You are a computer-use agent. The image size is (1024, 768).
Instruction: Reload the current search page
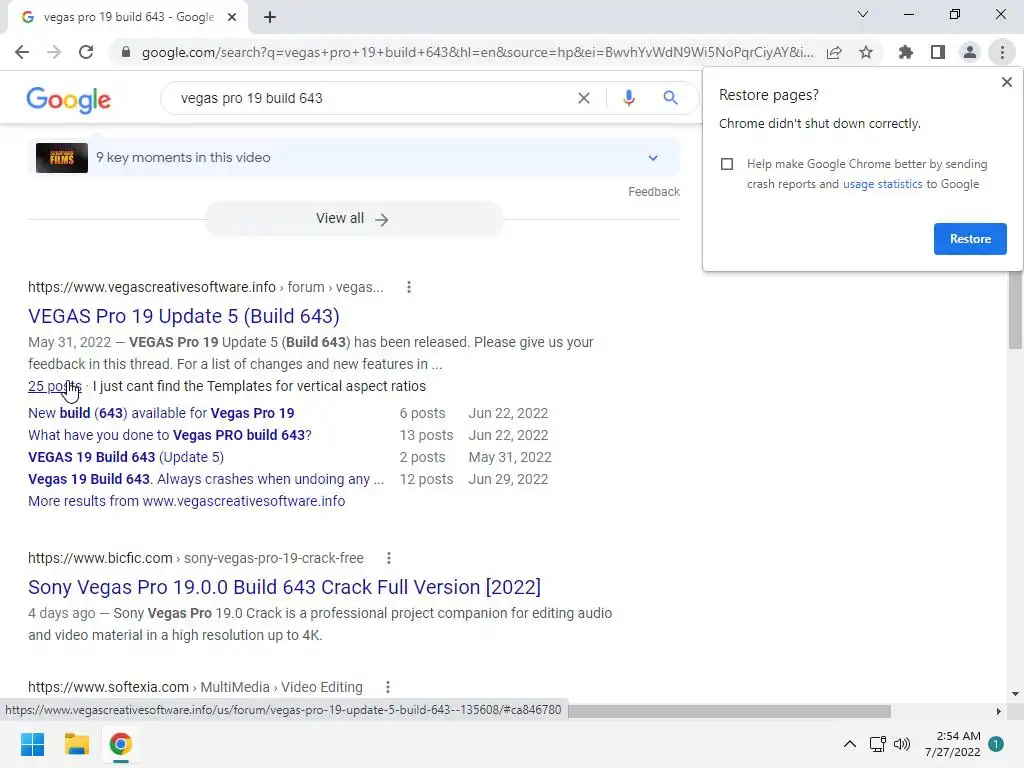tap(86, 52)
